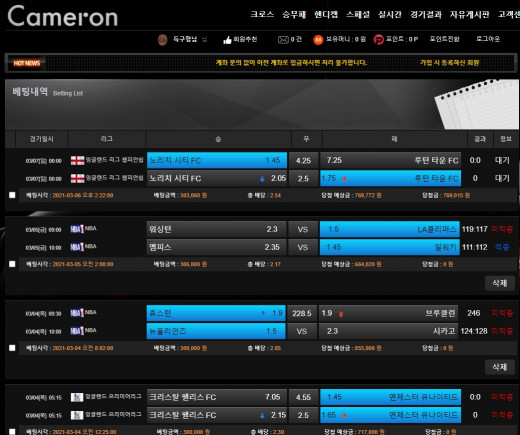Click the thumbs-up recommend icon
Viewport: 520px width, 435px height.
click(227, 40)
